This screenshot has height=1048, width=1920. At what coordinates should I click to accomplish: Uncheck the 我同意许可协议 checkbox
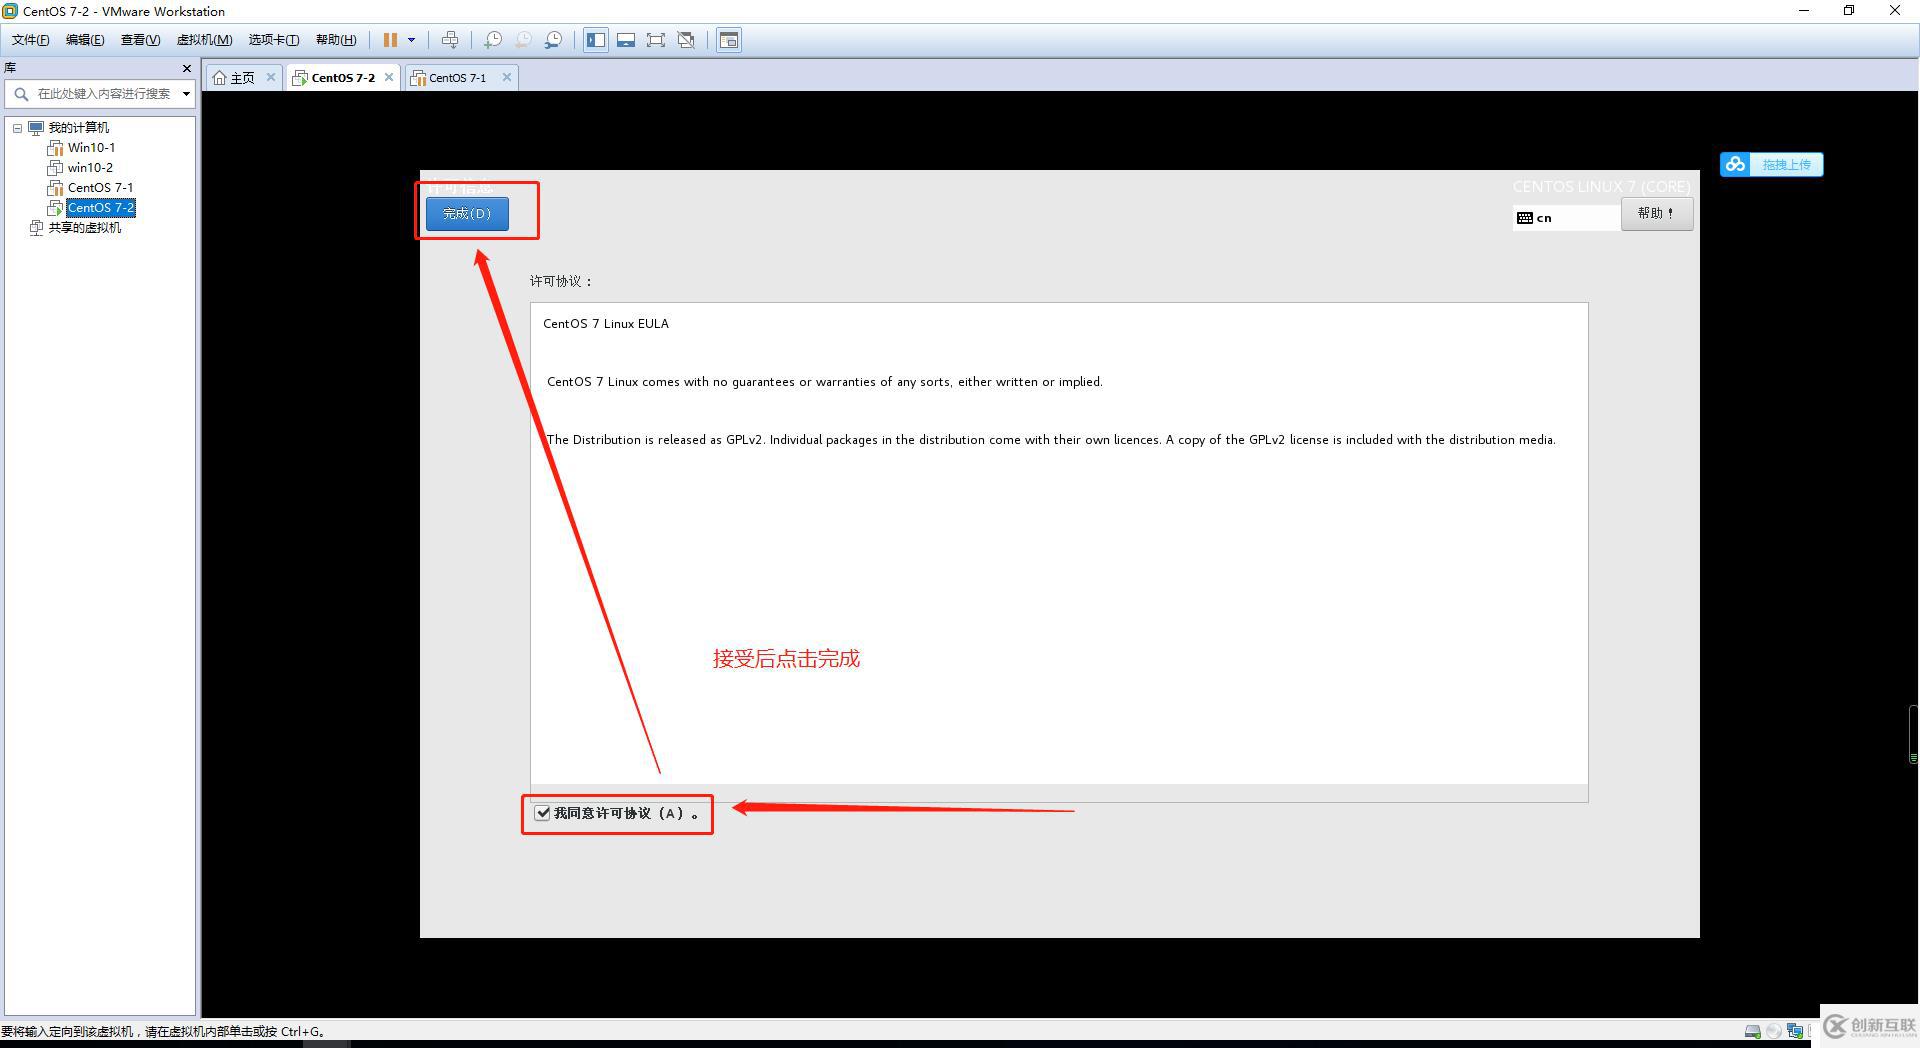pos(542,813)
